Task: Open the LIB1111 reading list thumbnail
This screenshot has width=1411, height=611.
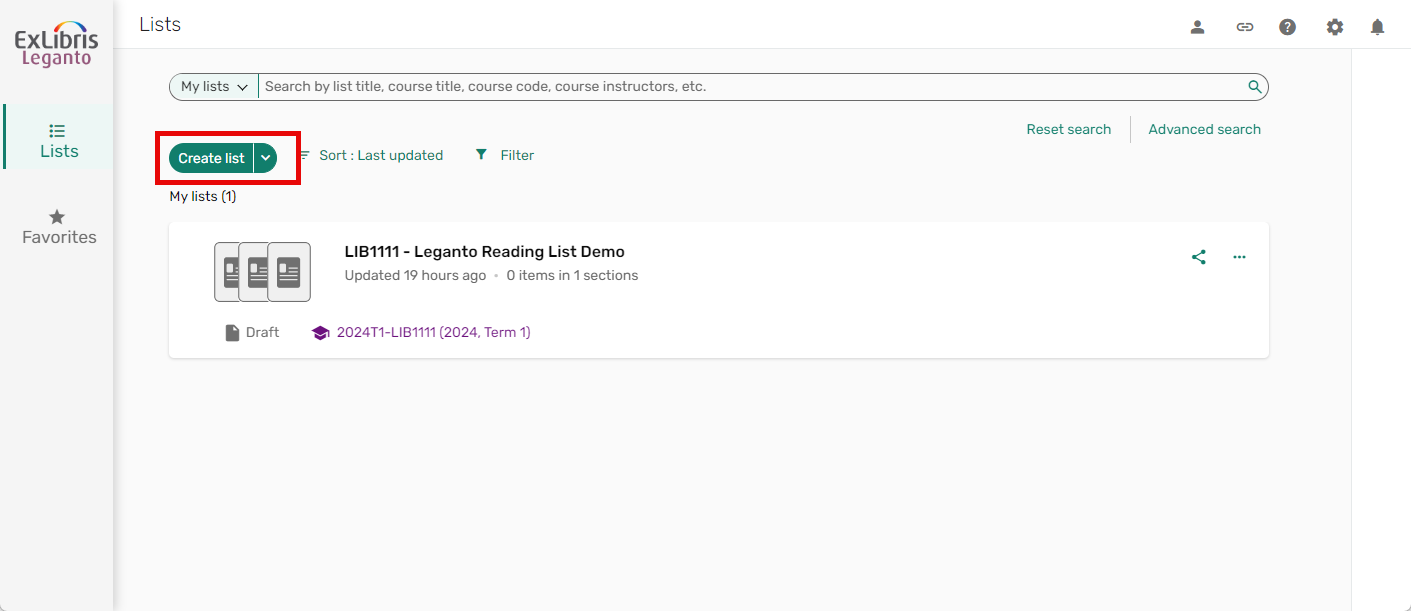Action: [x=261, y=271]
